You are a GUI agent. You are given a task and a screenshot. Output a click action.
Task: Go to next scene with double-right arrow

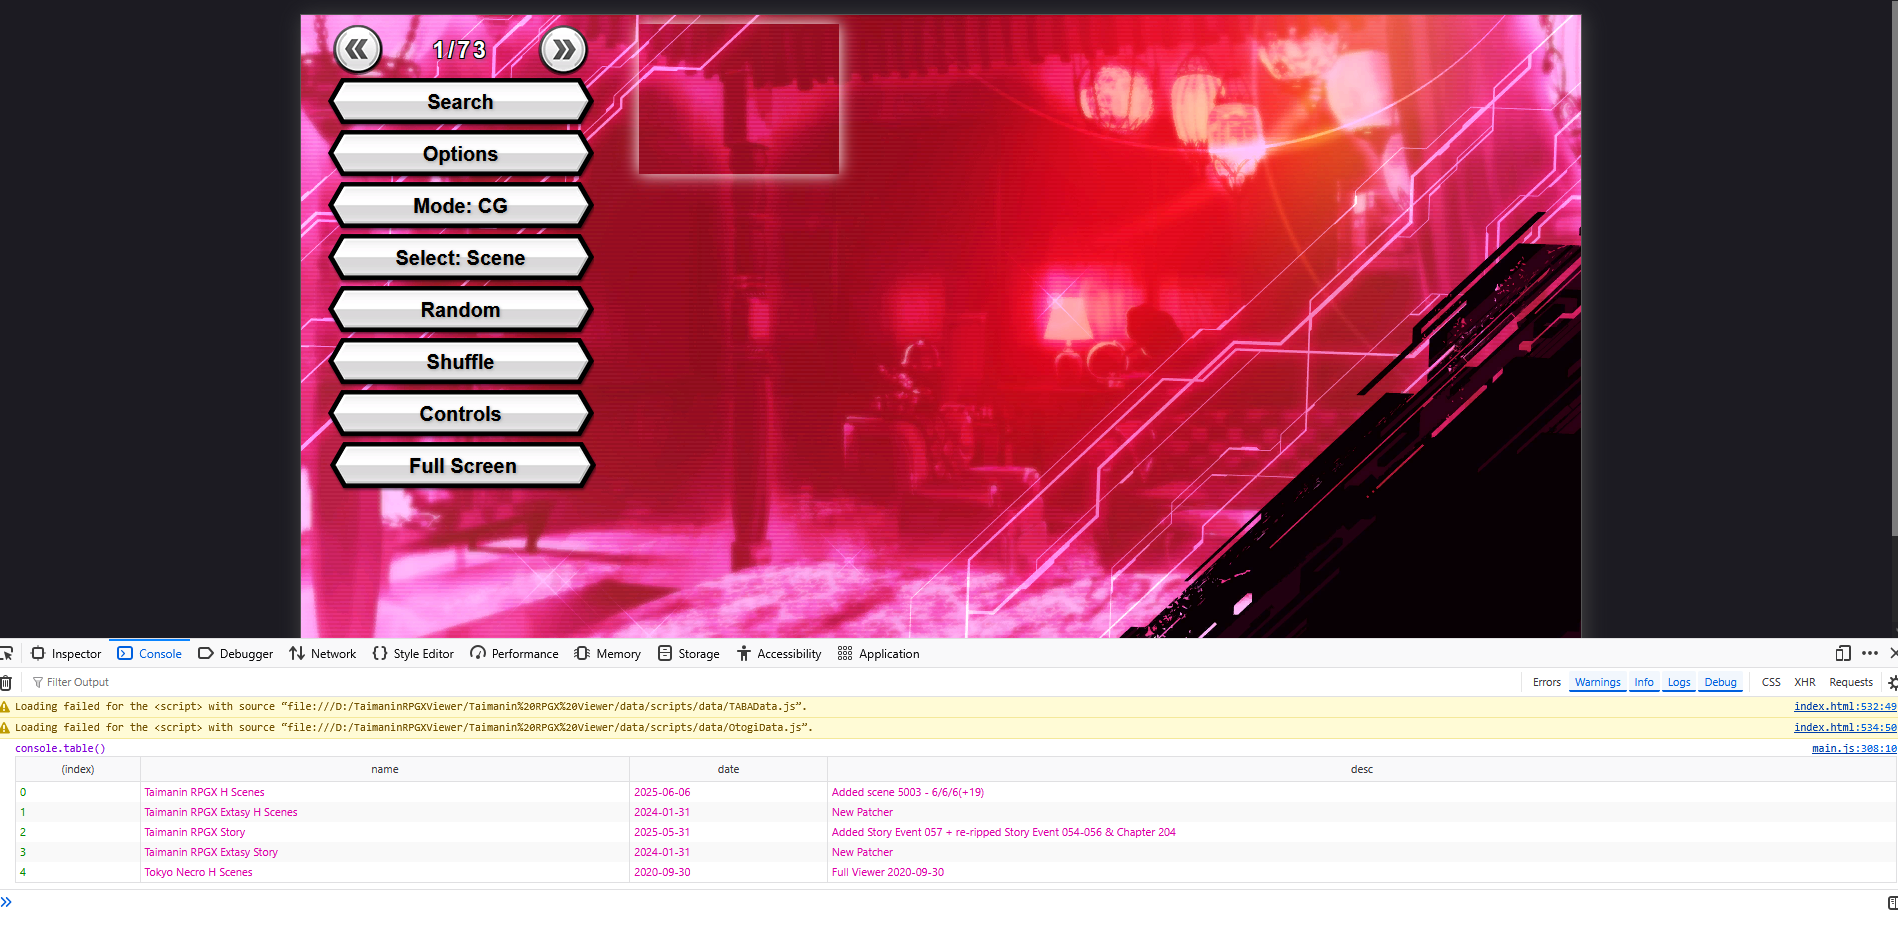coord(564,49)
